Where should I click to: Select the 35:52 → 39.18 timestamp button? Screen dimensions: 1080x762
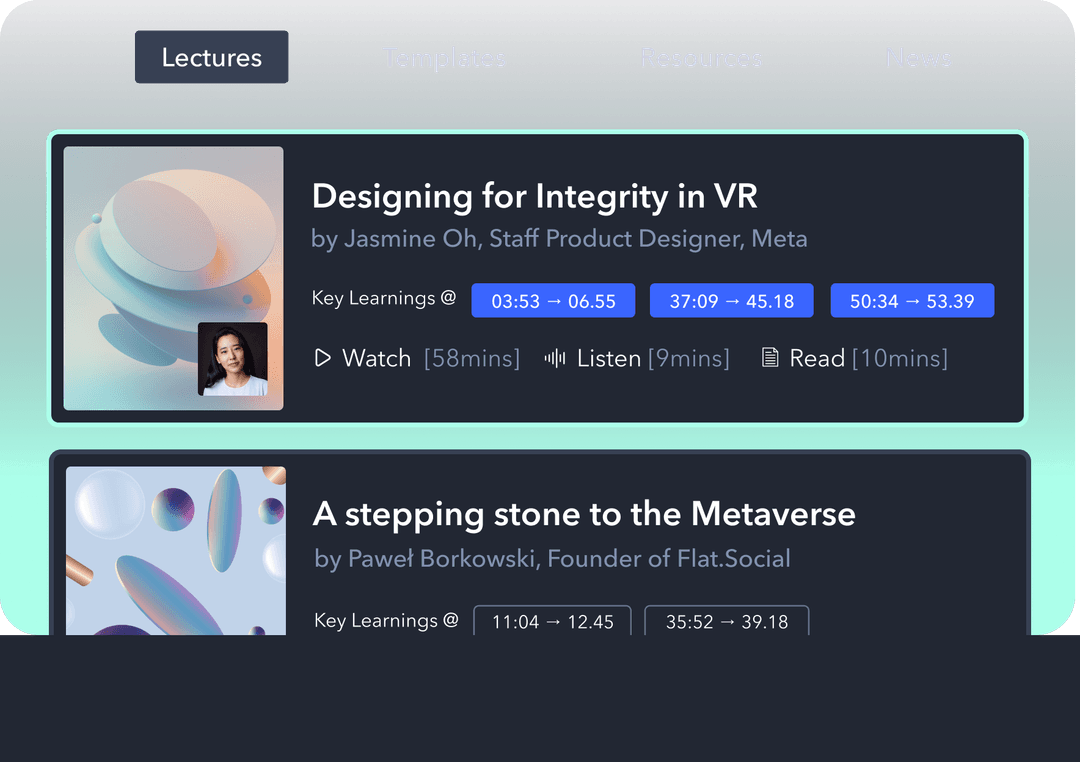727,621
